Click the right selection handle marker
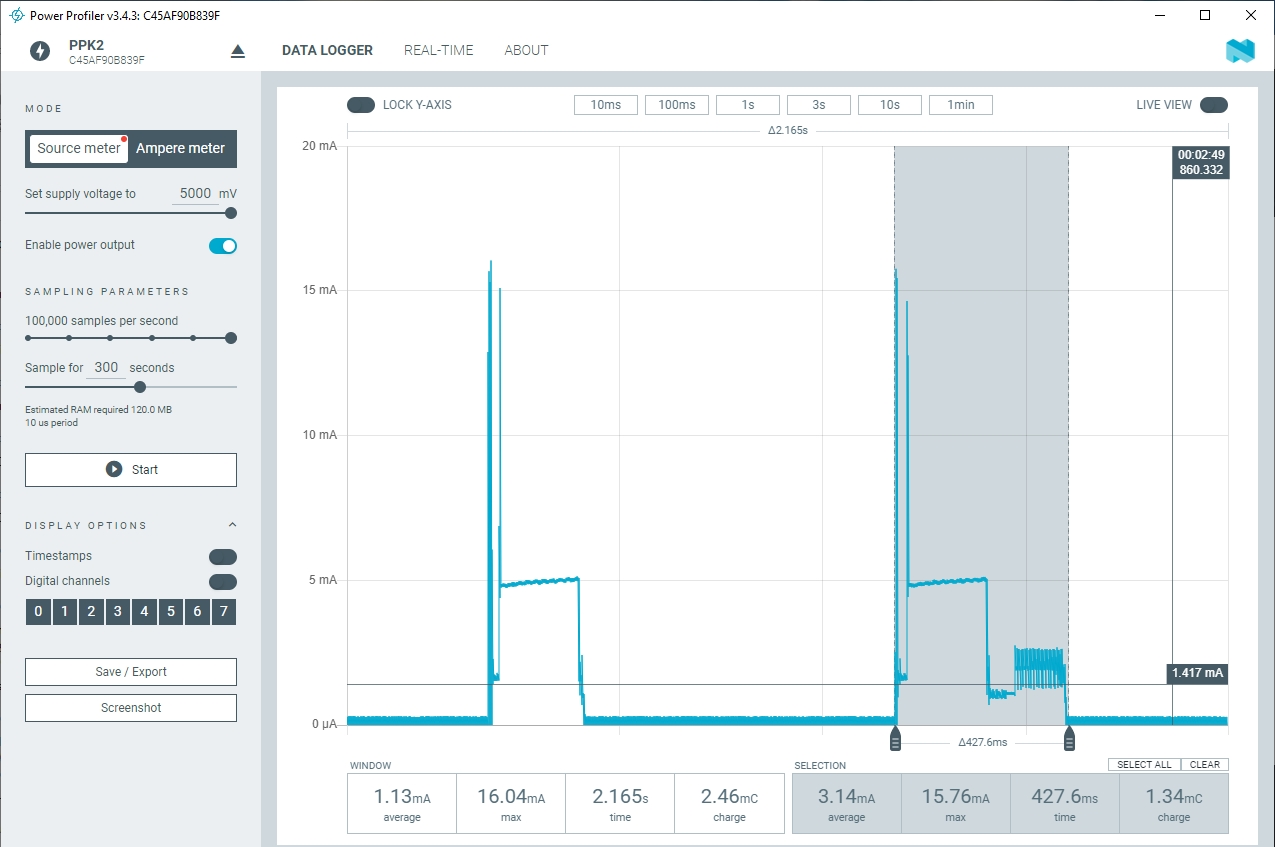This screenshot has height=847, width=1275. coord(1069,739)
